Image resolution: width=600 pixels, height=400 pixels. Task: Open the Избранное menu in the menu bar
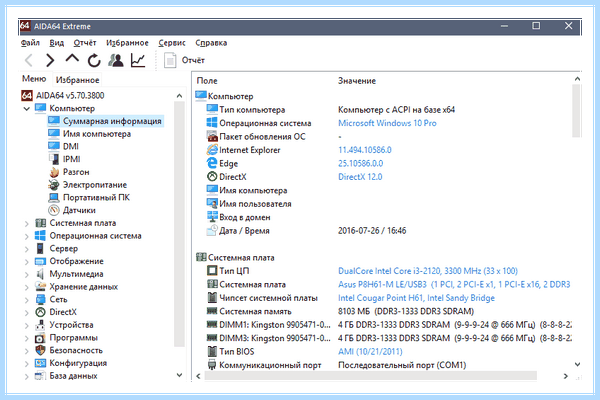pos(127,43)
